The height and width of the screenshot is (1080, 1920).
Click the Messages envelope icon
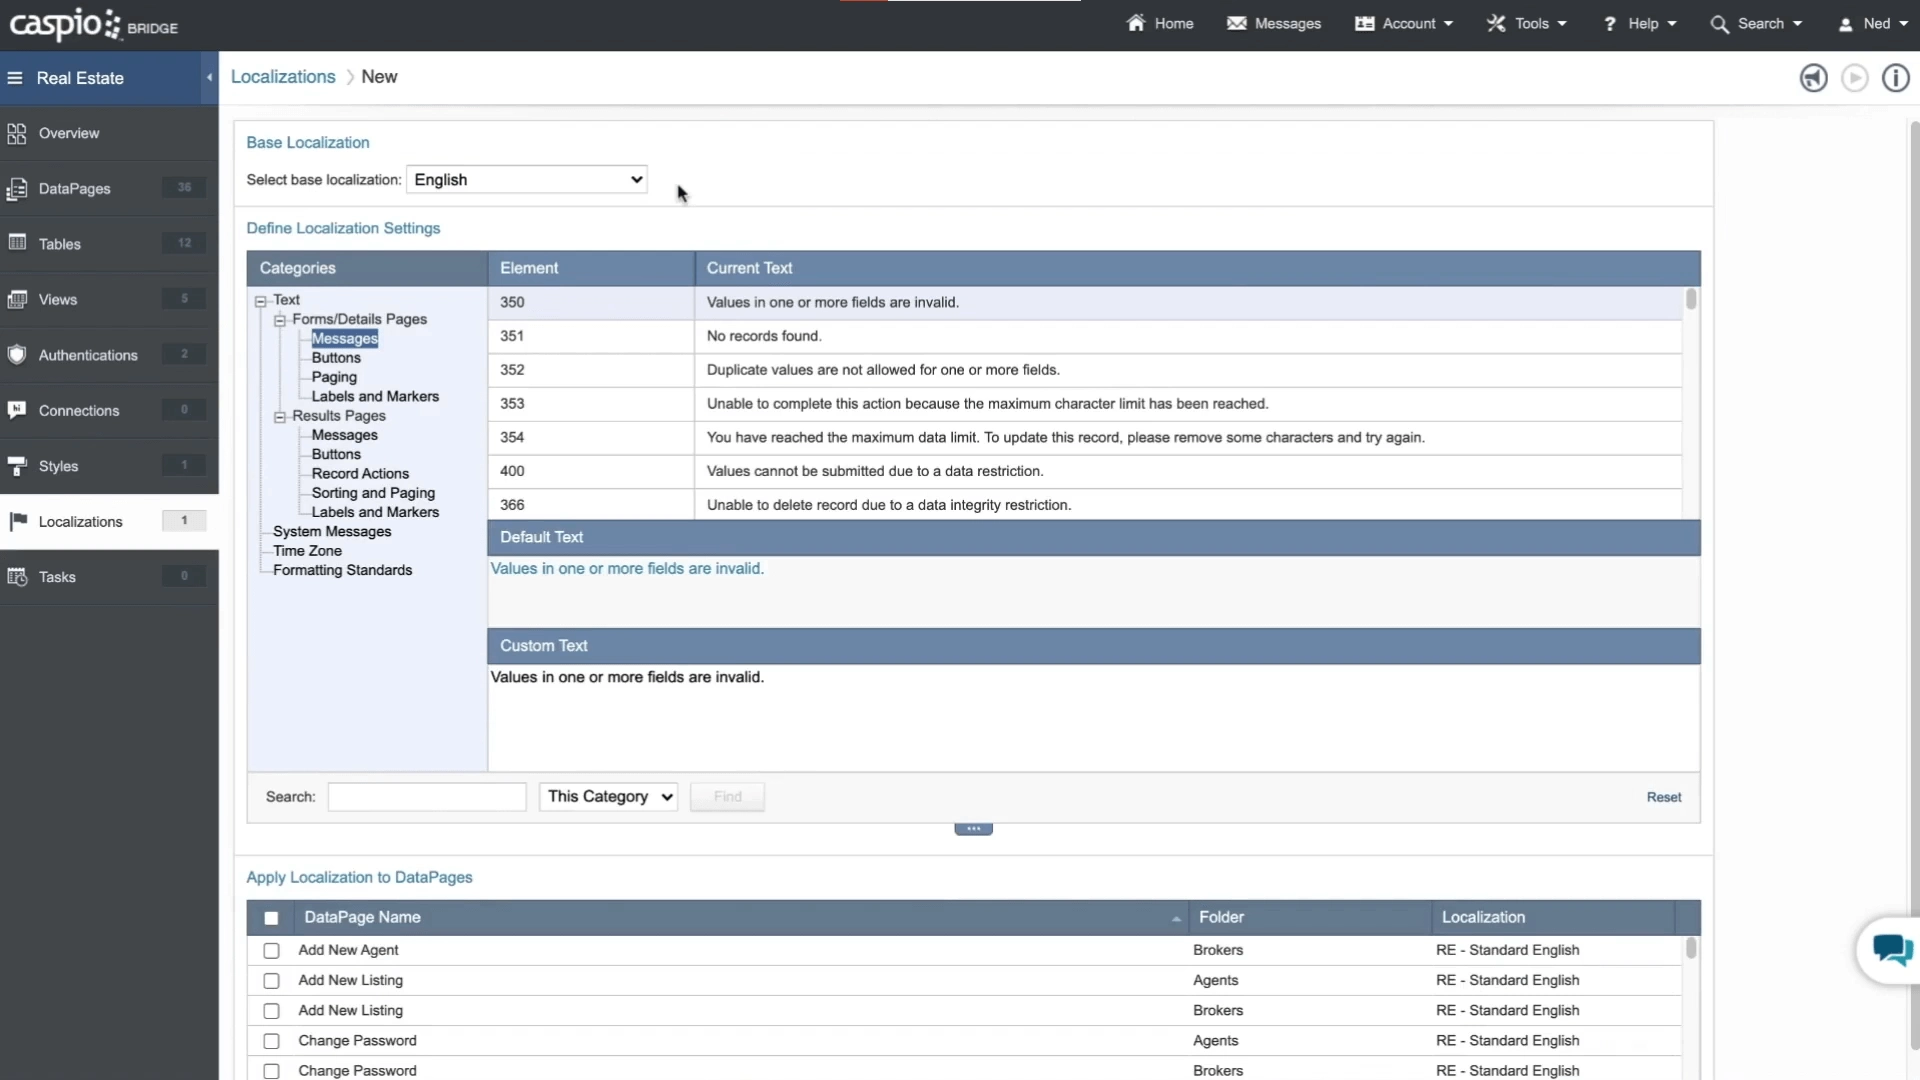tap(1237, 23)
